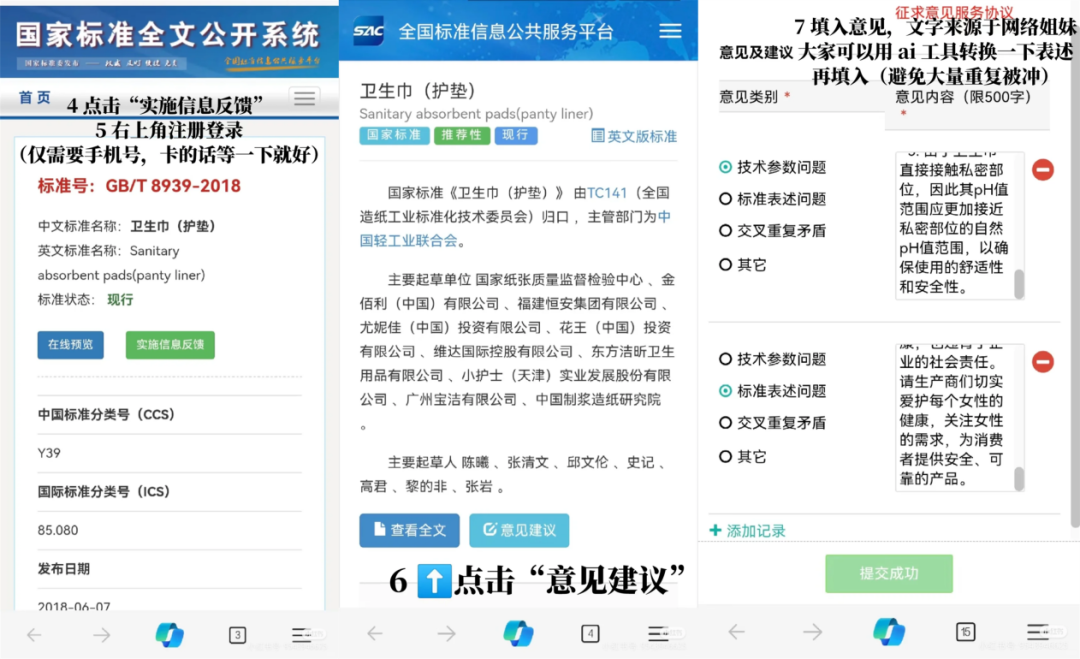The height and width of the screenshot is (659, 1080).
Task: Click the 意见建议 button
Action: coord(519,530)
